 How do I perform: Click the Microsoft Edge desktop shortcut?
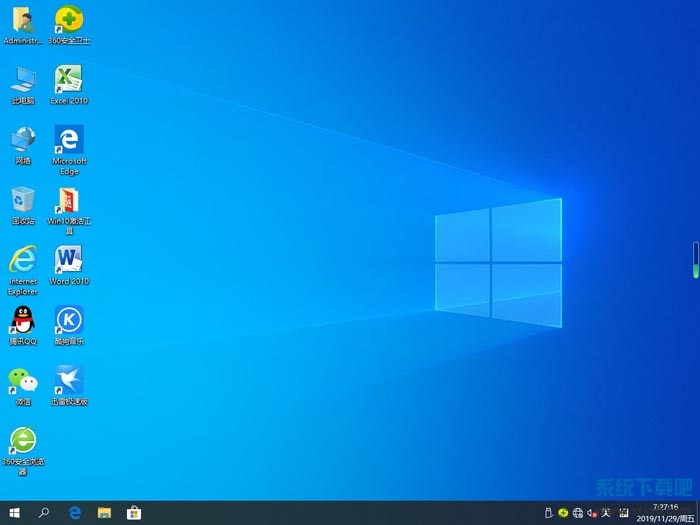pos(68,140)
